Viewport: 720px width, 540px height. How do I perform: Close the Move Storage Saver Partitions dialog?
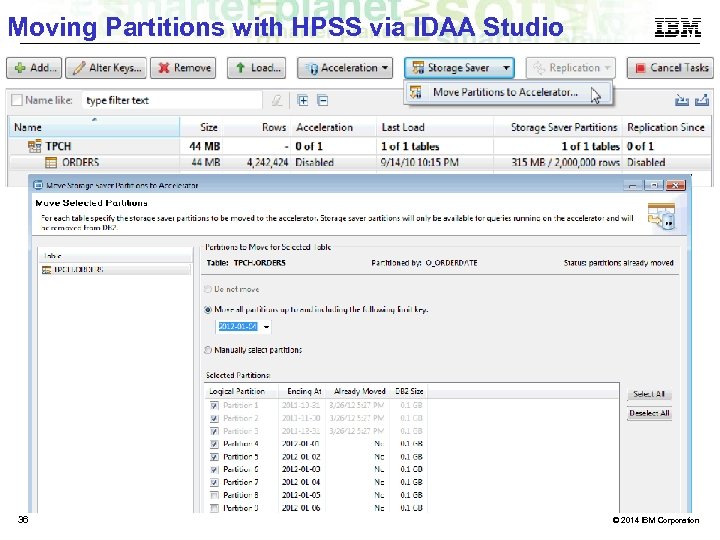tap(675, 185)
